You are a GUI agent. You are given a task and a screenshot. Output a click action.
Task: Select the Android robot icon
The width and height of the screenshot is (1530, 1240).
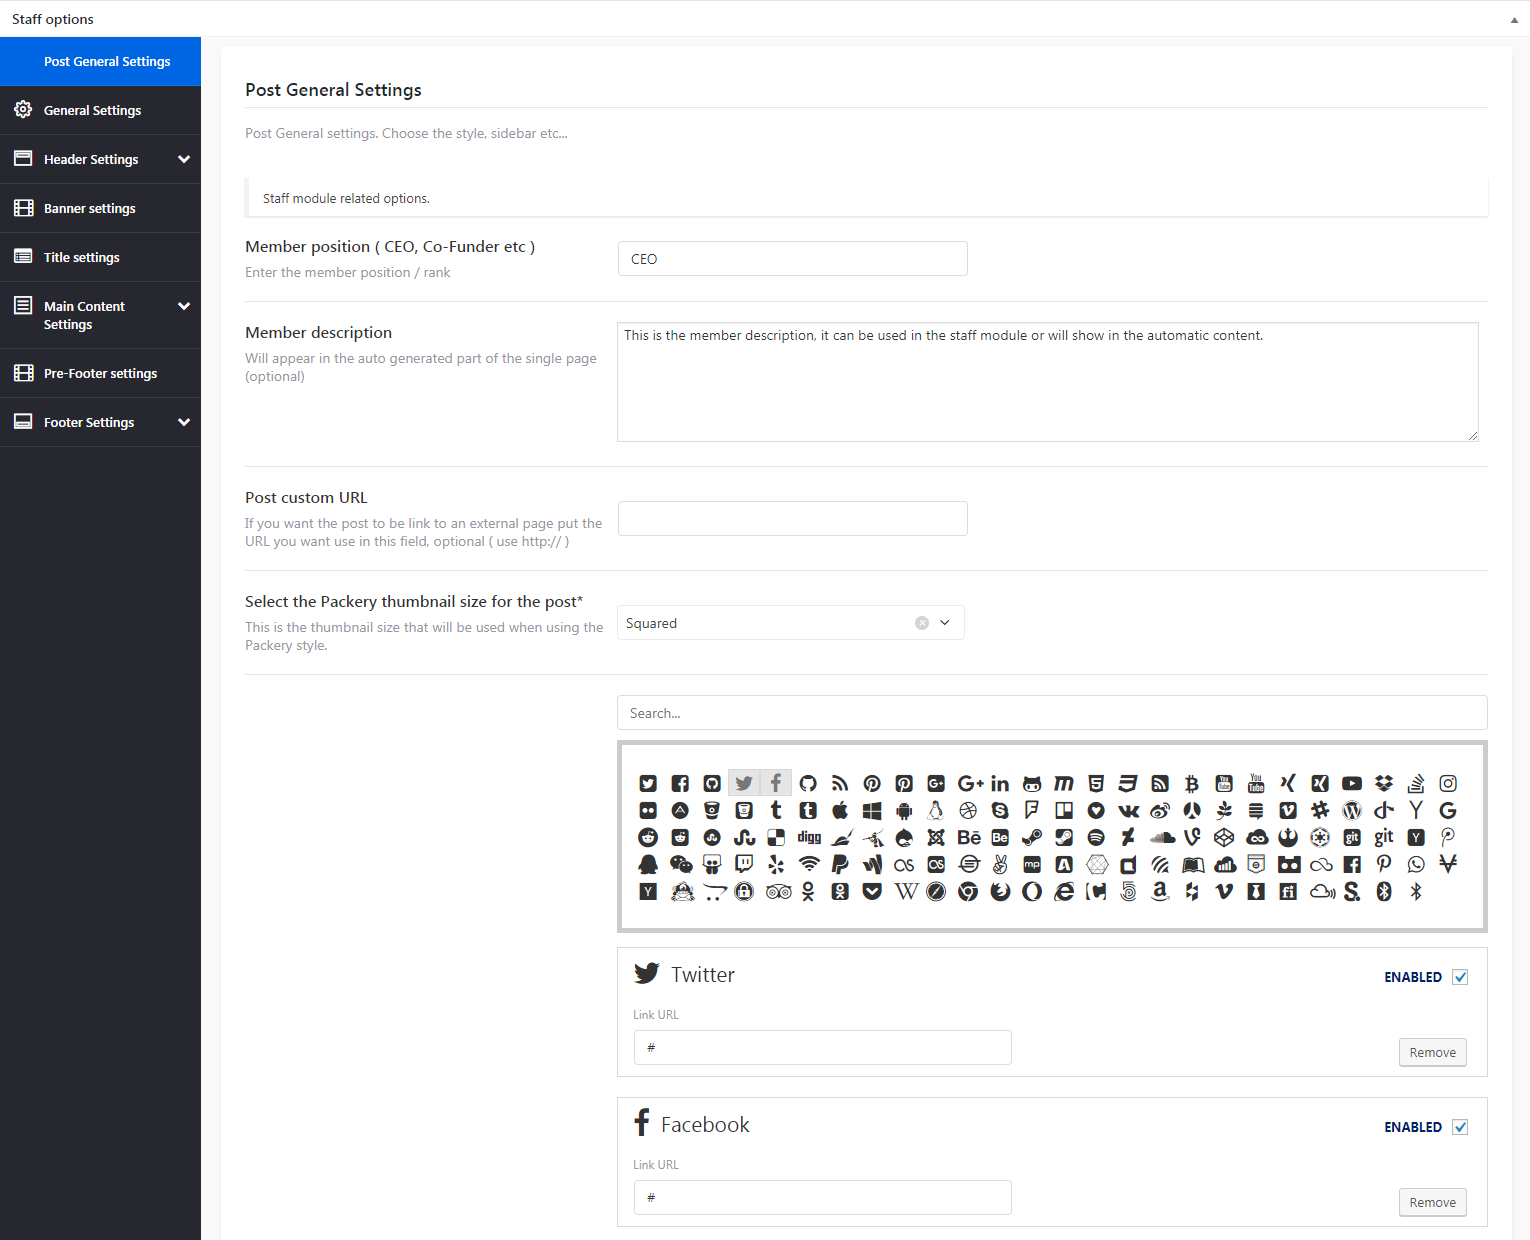(x=904, y=811)
